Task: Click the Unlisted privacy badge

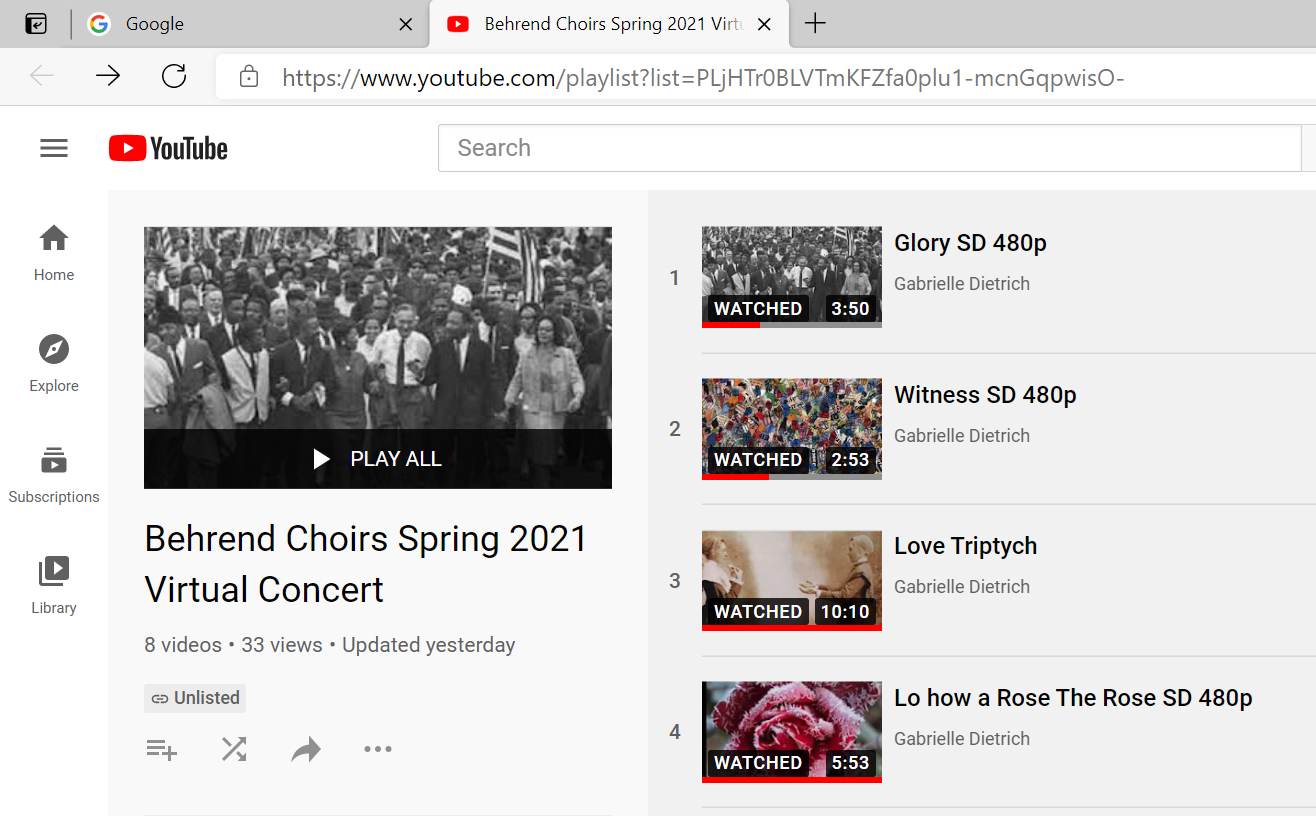Action: coord(194,698)
